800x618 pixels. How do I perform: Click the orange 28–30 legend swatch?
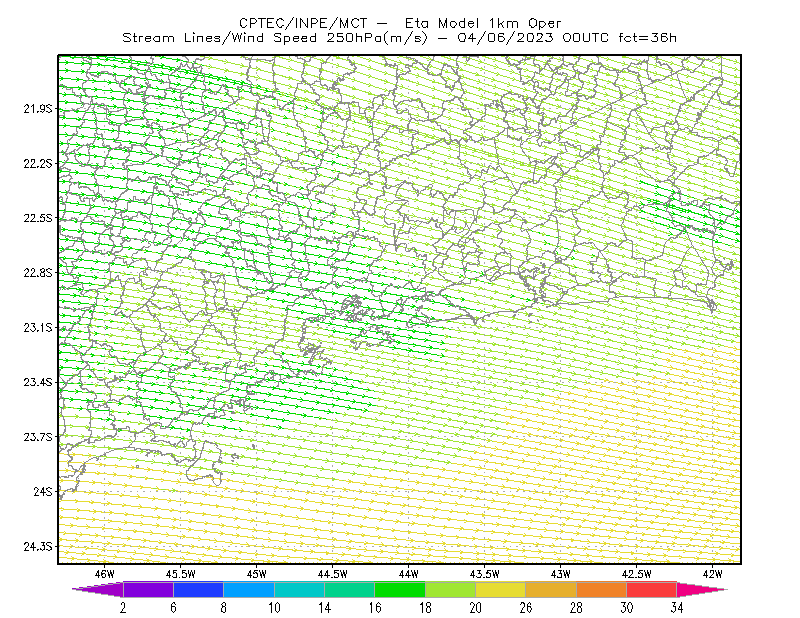pos(602,589)
